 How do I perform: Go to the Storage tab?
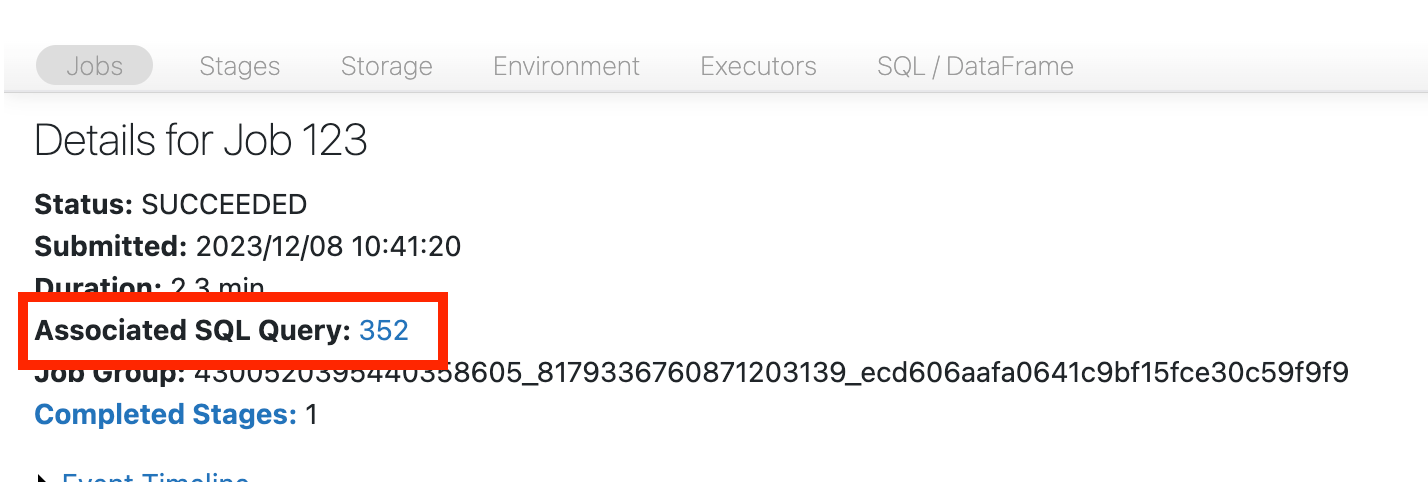386,66
